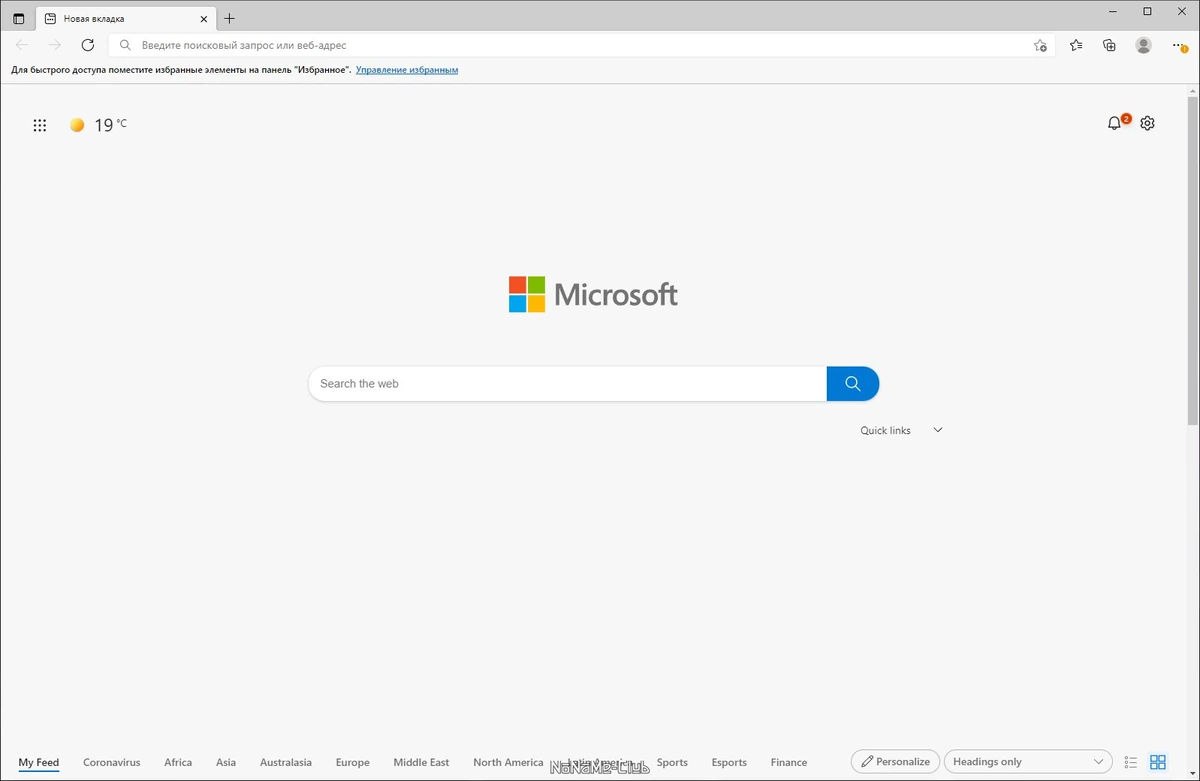The height and width of the screenshot is (781, 1200).
Task: Click the Search the web field
Action: pyautogui.click(x=567, y=384)
